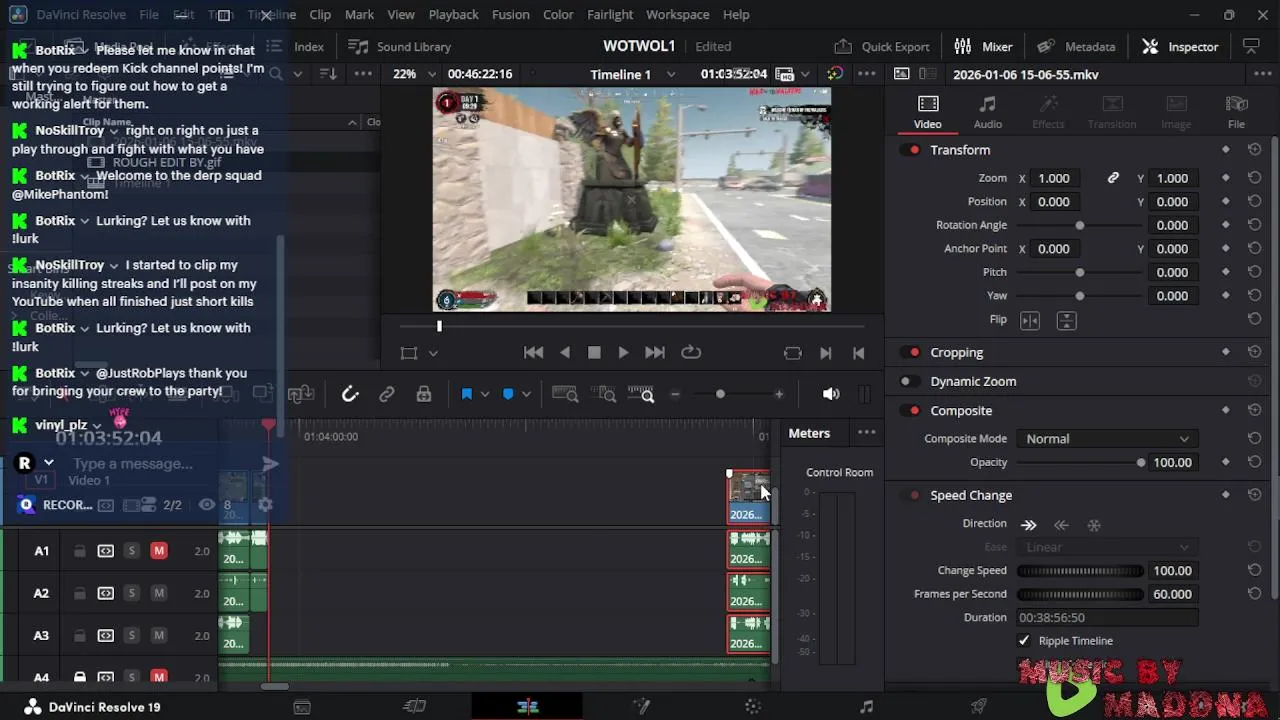Toggle Composite section enable switch
1280x720 pixels.
[x=909, y=411]
